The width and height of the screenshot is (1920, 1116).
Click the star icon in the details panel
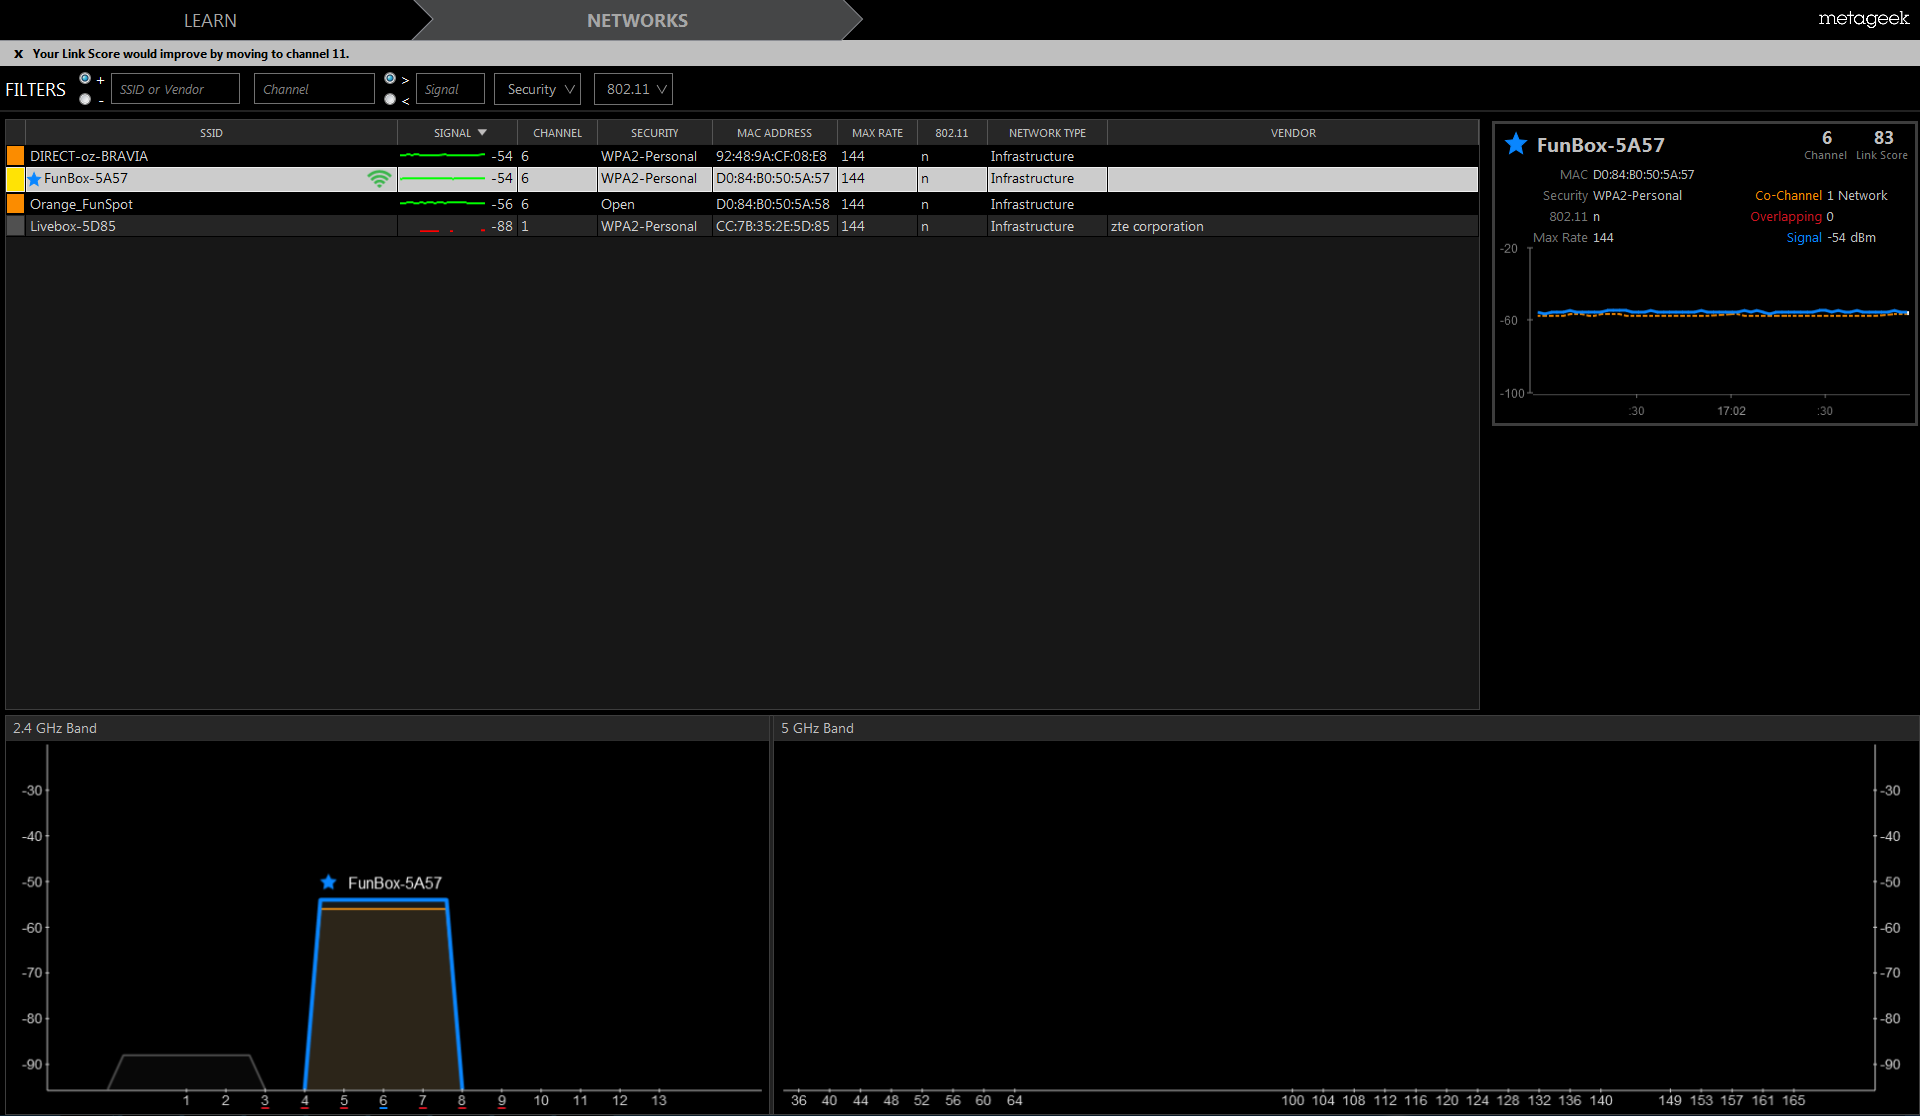tap(1516, 144)
